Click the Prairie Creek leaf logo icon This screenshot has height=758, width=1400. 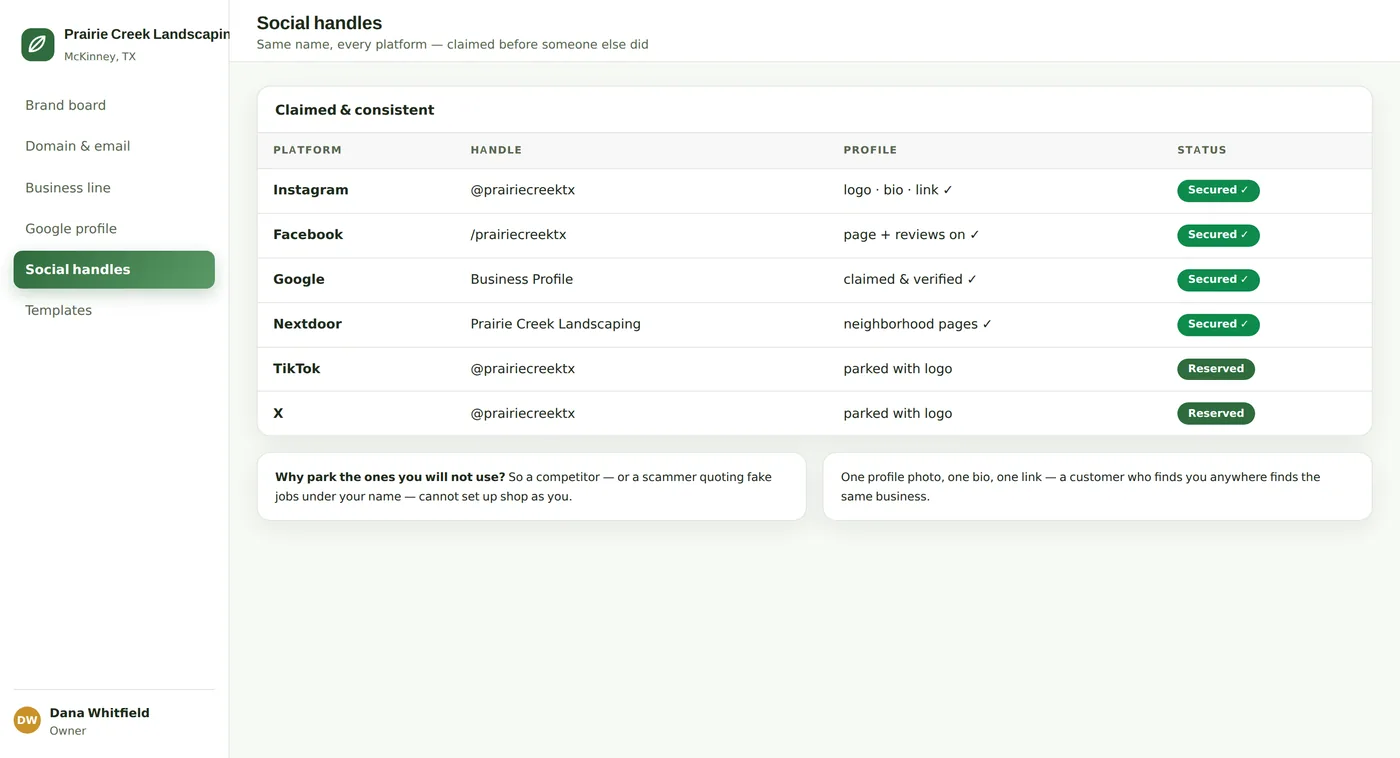point(38,44)
